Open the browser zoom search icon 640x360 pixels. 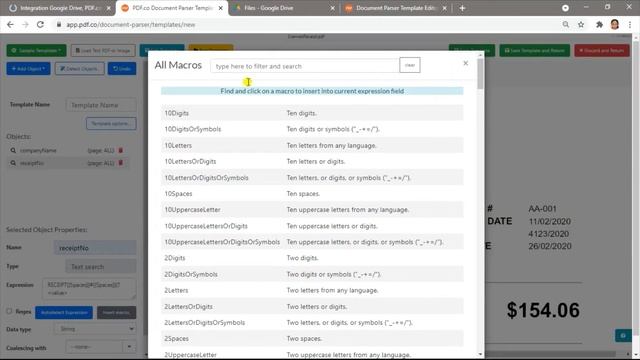coord(566,24)
